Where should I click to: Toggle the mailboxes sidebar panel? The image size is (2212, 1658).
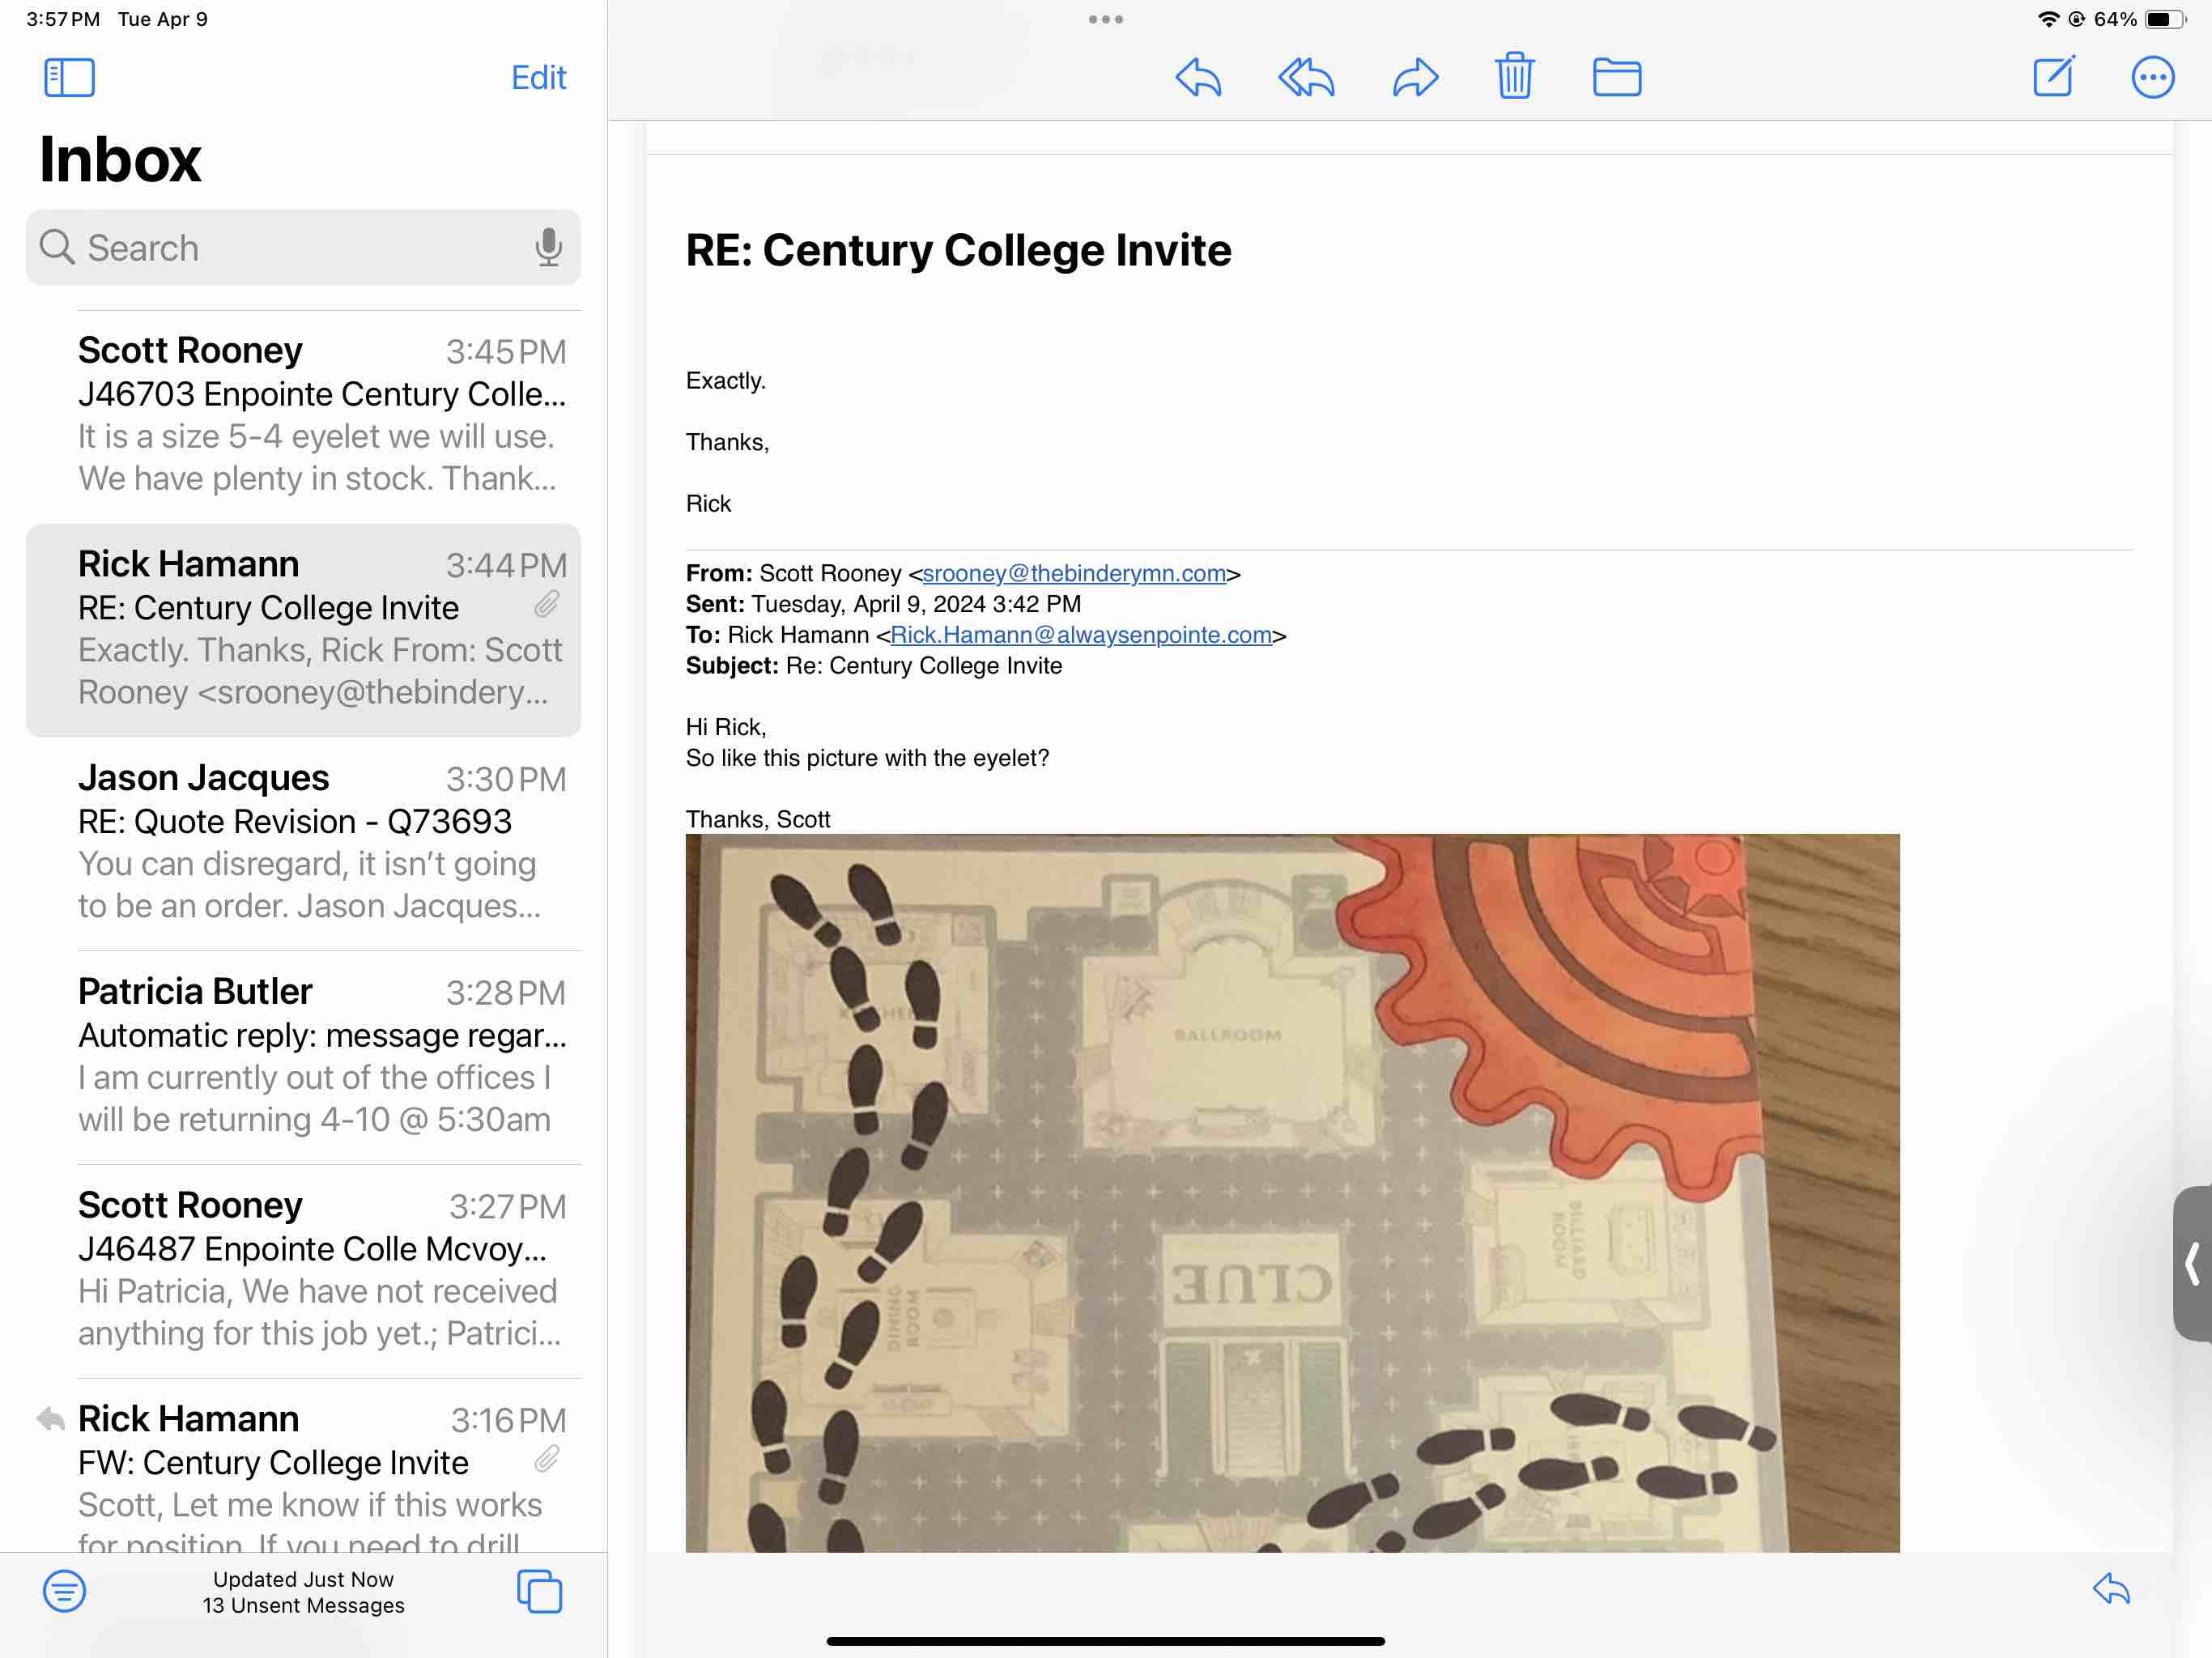69,77
